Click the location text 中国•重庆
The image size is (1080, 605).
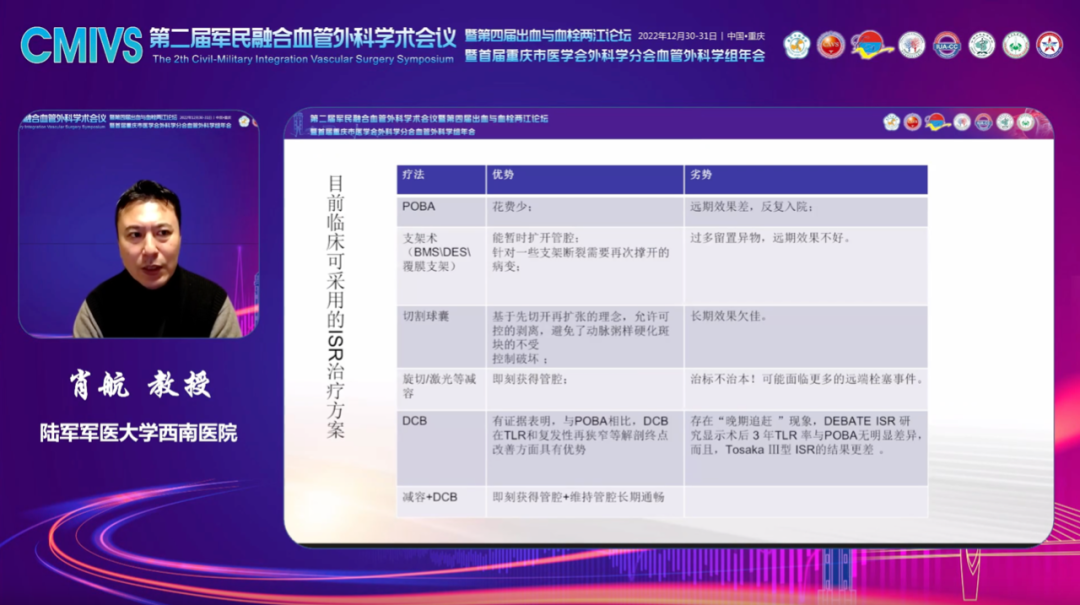[746, 36]
